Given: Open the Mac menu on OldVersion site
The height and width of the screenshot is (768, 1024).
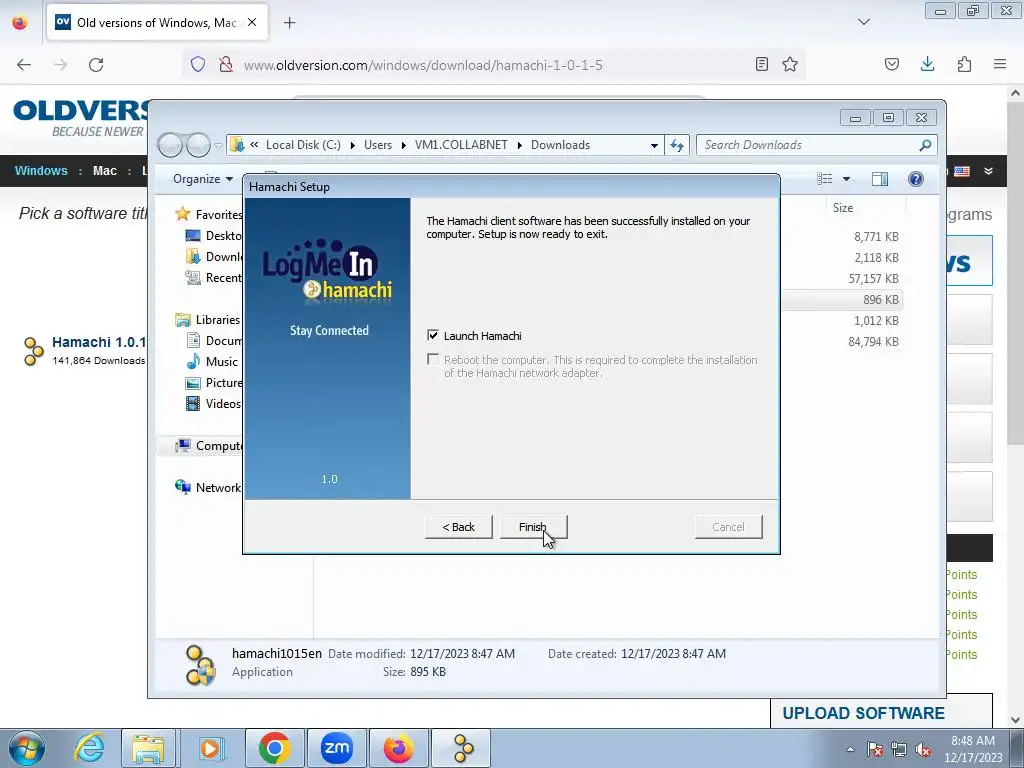Looking at the screenshot, I should coord(104,170).
